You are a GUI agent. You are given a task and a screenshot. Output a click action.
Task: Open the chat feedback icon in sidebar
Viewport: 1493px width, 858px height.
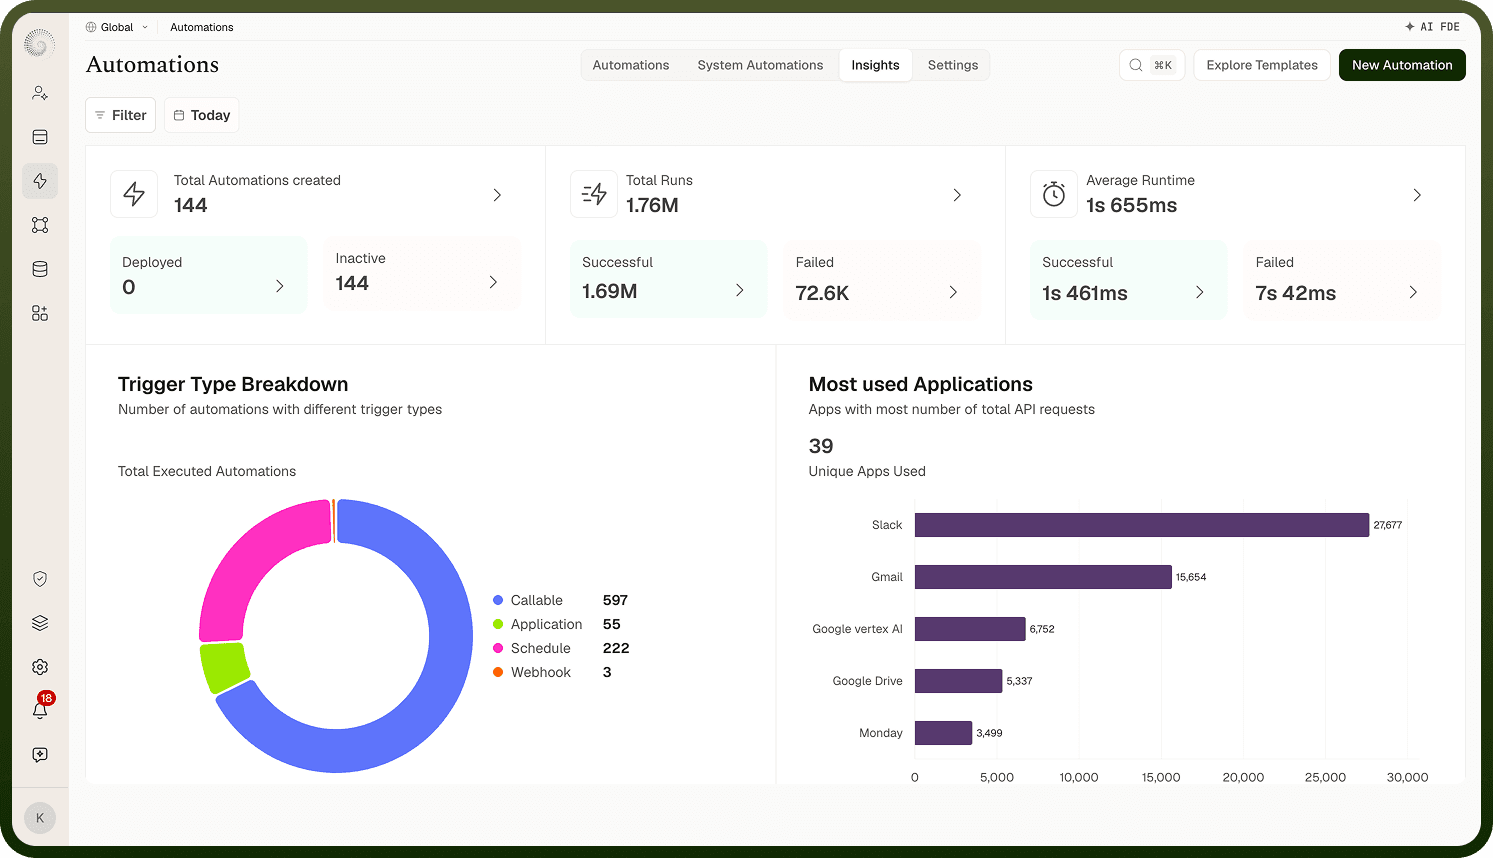point(40,755)
